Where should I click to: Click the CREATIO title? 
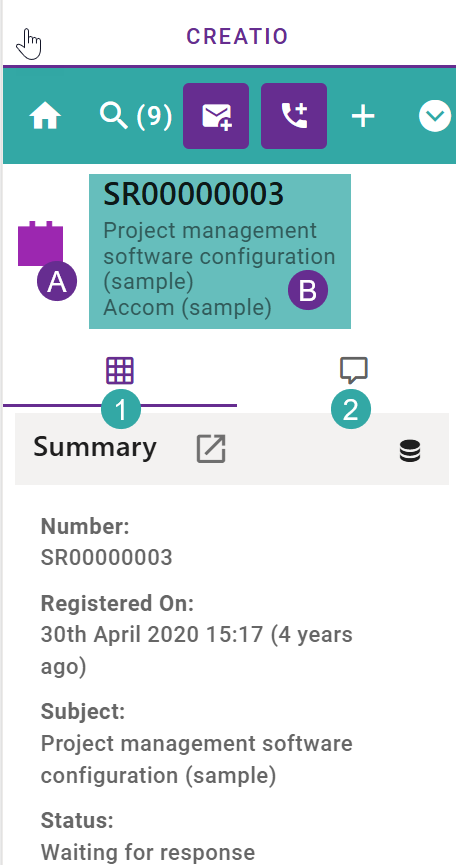tap(237, 36)
